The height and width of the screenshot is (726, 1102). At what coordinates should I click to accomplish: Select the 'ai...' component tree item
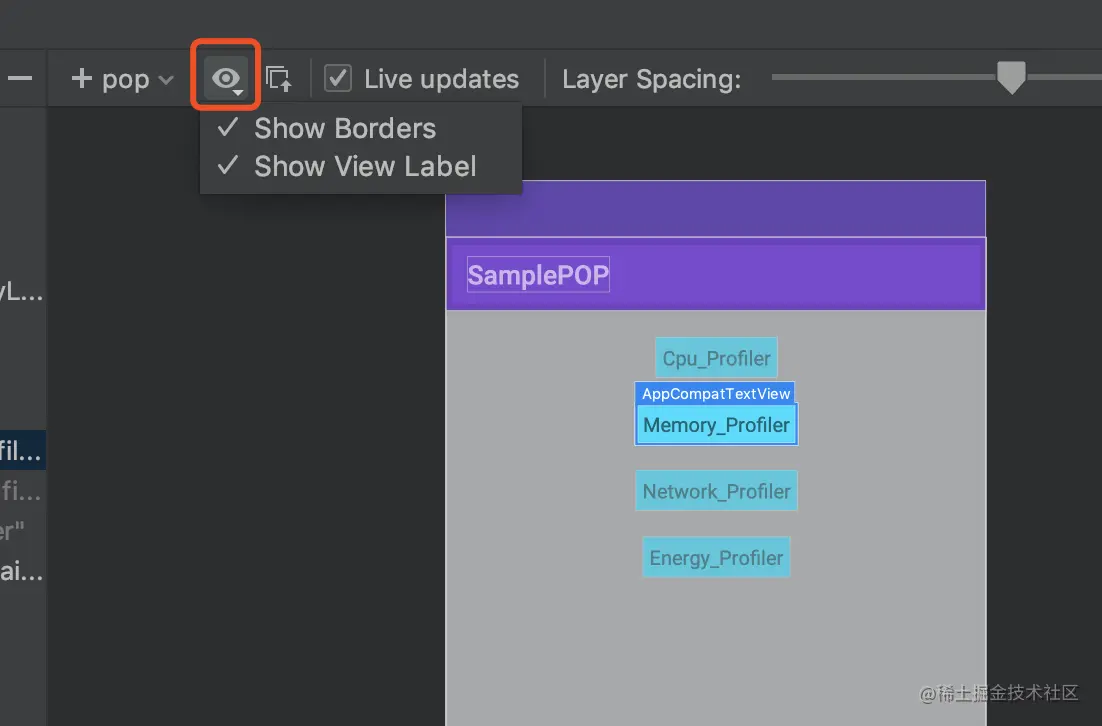click(21, 572)
